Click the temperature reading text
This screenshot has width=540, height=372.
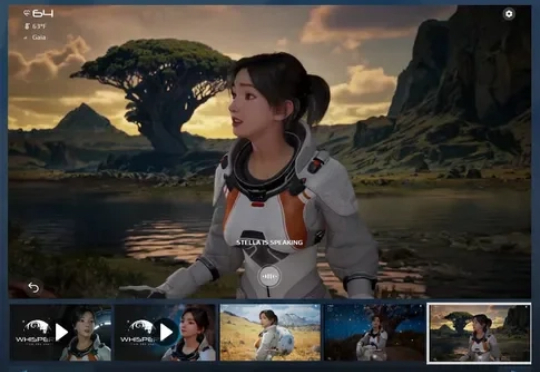point(39,26)
